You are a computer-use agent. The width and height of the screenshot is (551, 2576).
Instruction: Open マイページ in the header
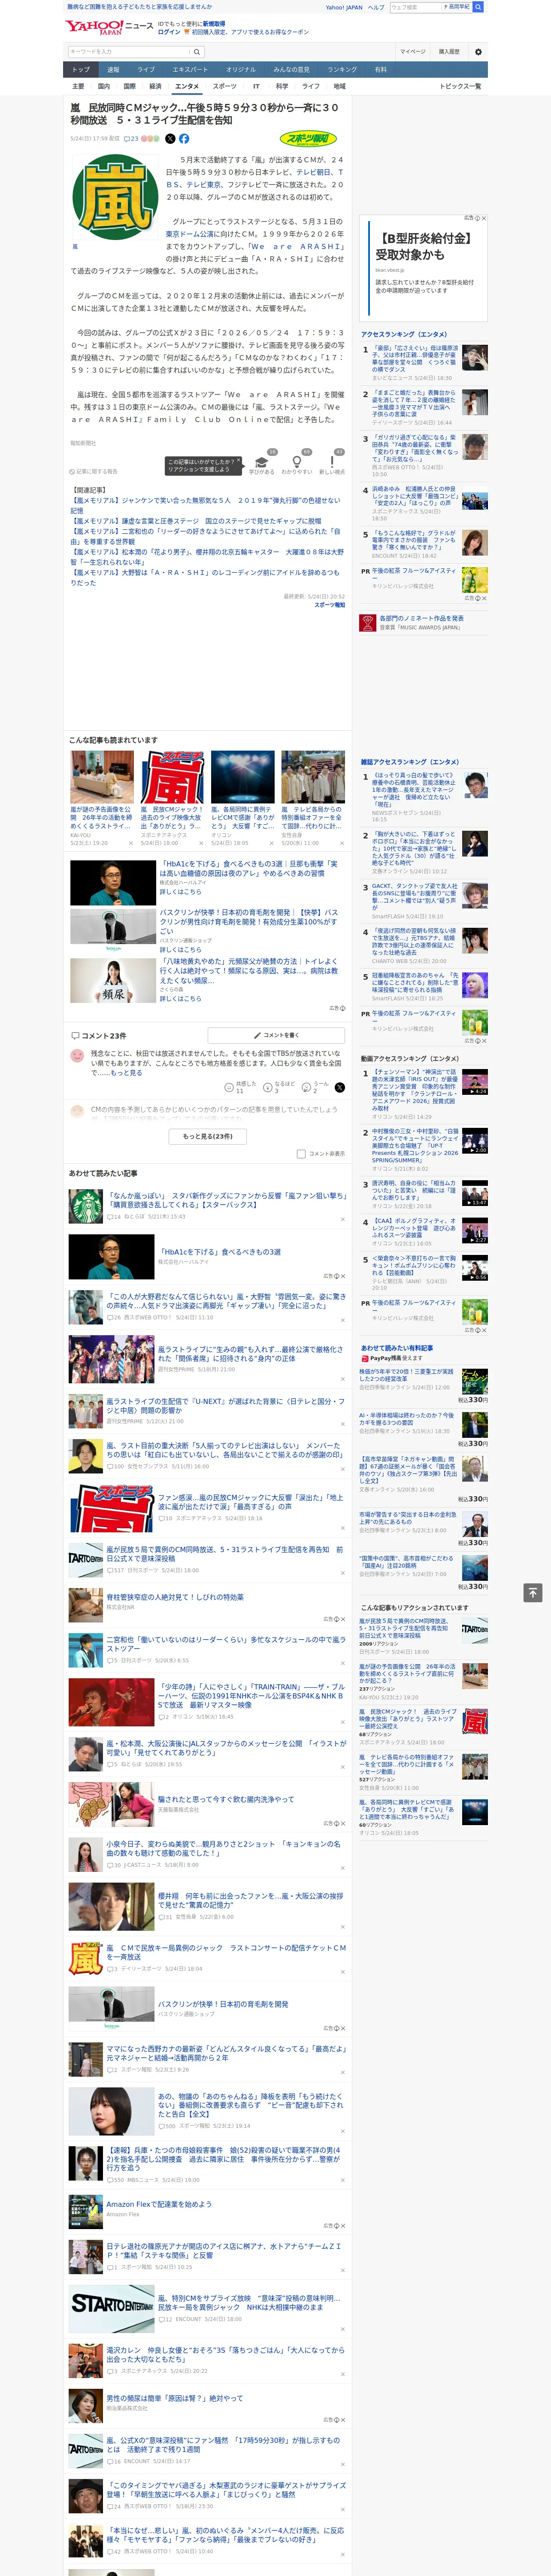[x=413, y=51]
